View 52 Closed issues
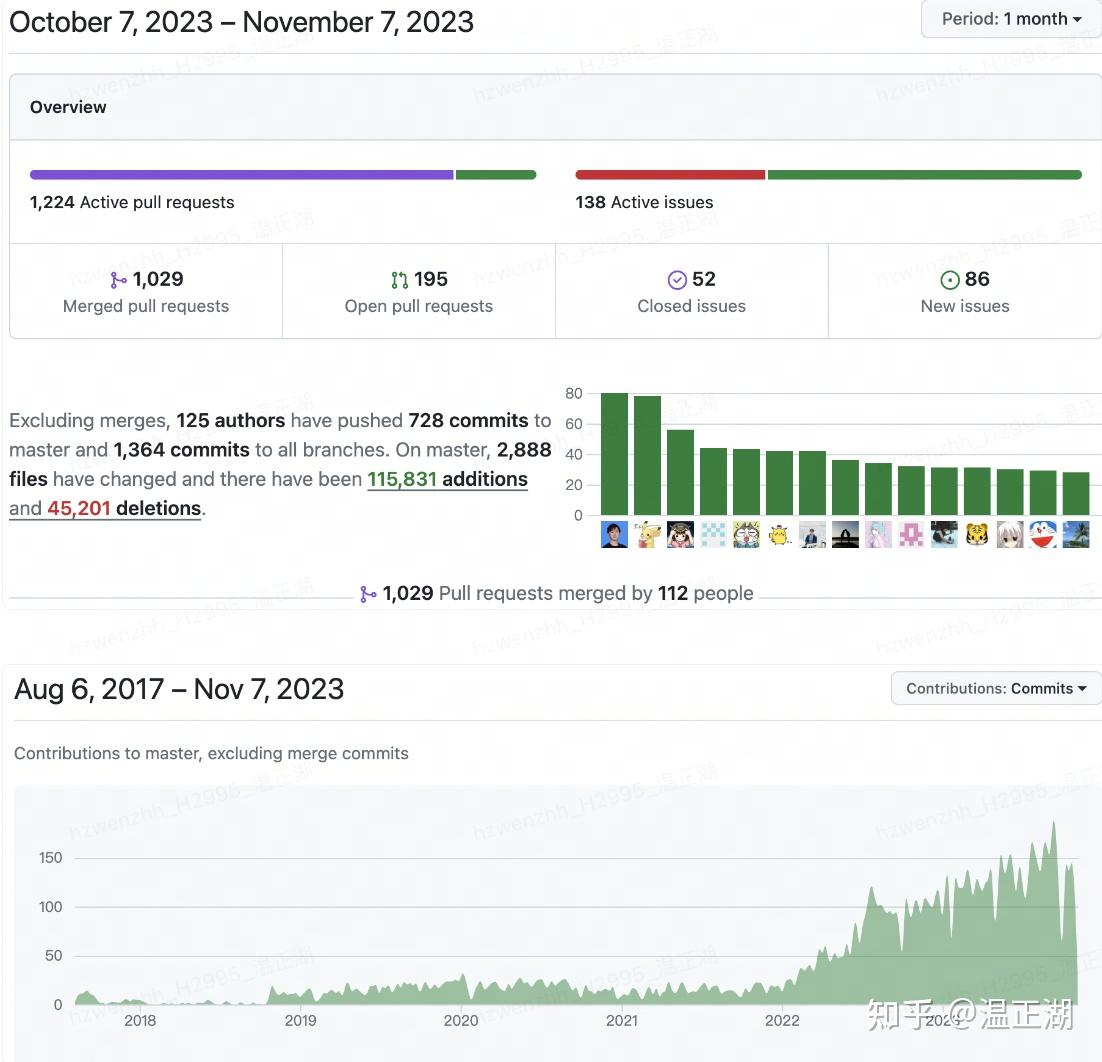This screenshot has height=1062, width=1102. tap(692, 291)
